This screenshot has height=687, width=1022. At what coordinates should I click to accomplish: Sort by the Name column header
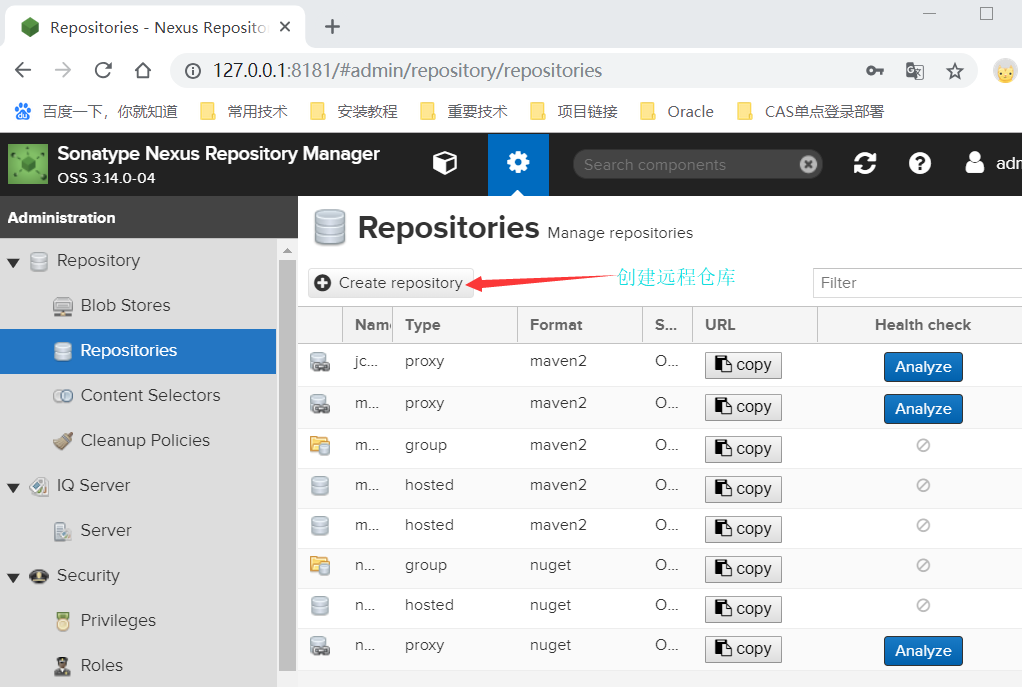click(368, 325)
